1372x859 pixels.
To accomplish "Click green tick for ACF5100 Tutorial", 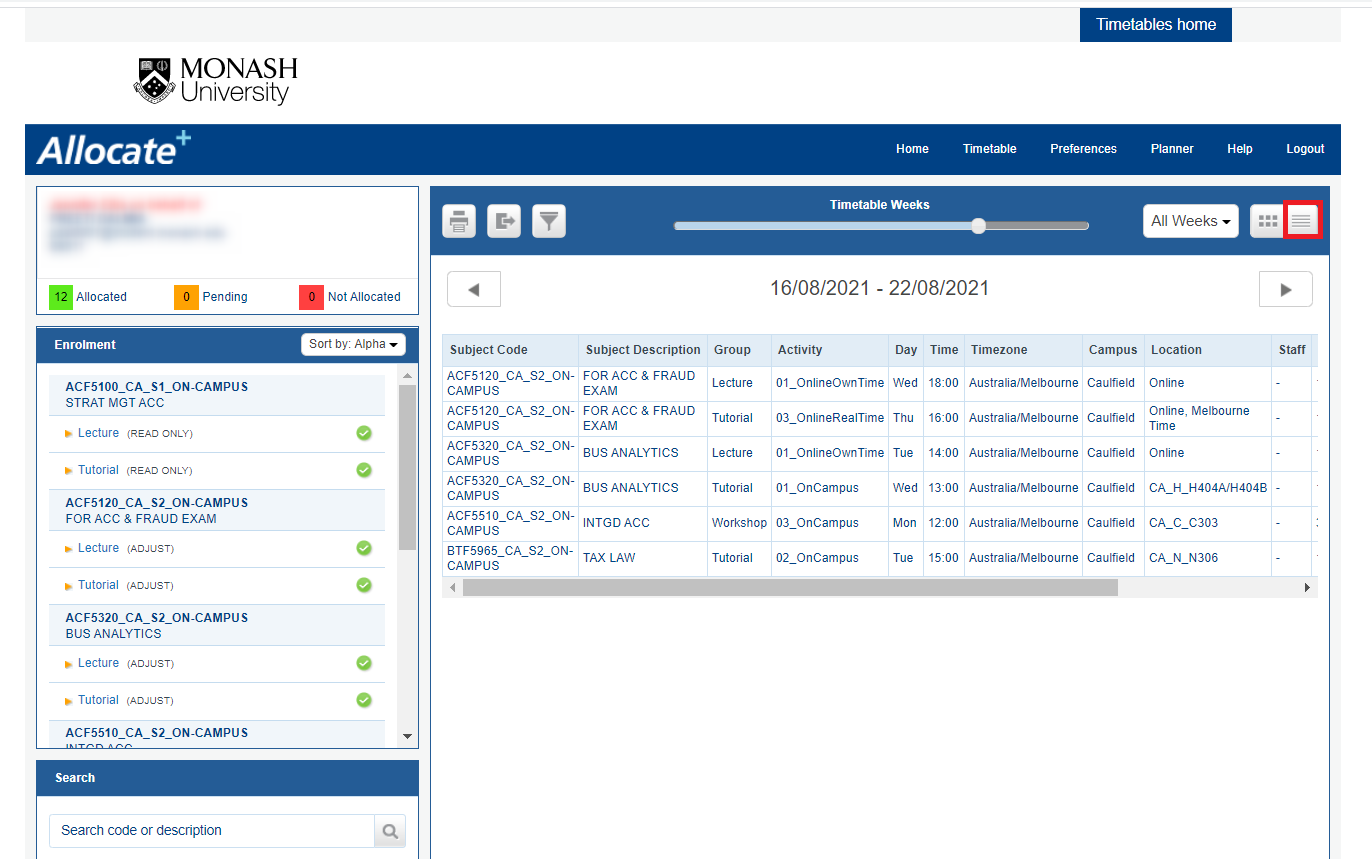I will pos(364,470).
